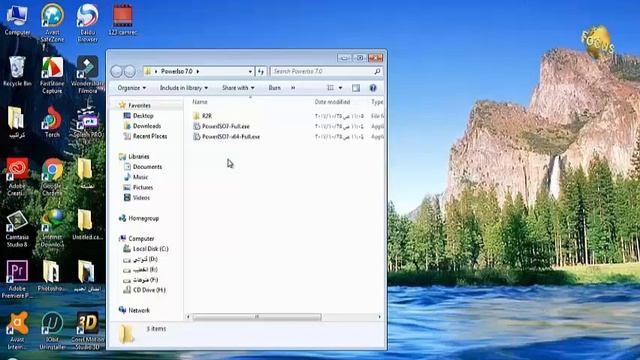Click the Burn toolbar button
The image size is (640, 360).
coord(275,88)
